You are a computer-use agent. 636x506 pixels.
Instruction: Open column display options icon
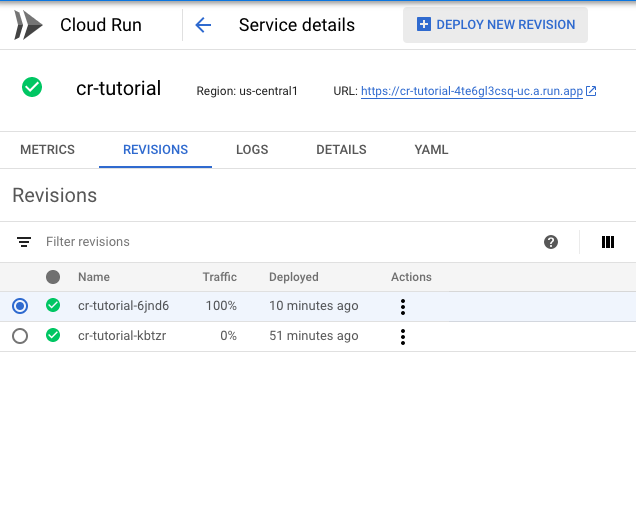click(608, 242)
